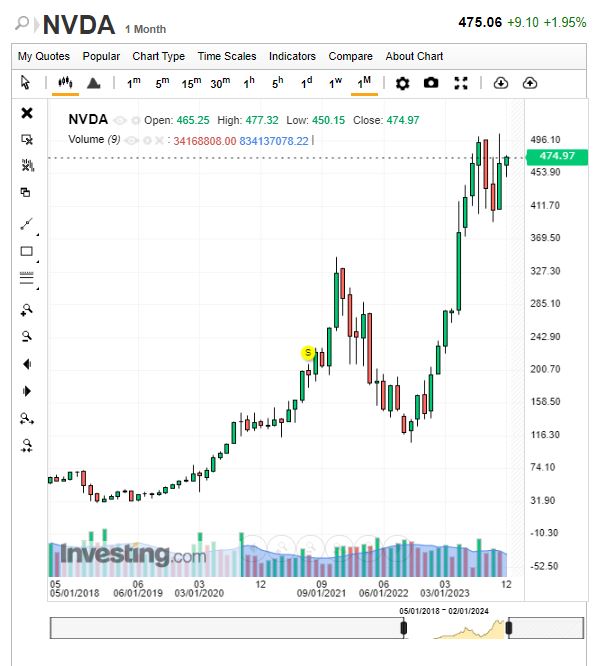Open NVDA series settings gear
This screenshot has height=666, width=596.
pyautogui.click(x=136, y=121)
